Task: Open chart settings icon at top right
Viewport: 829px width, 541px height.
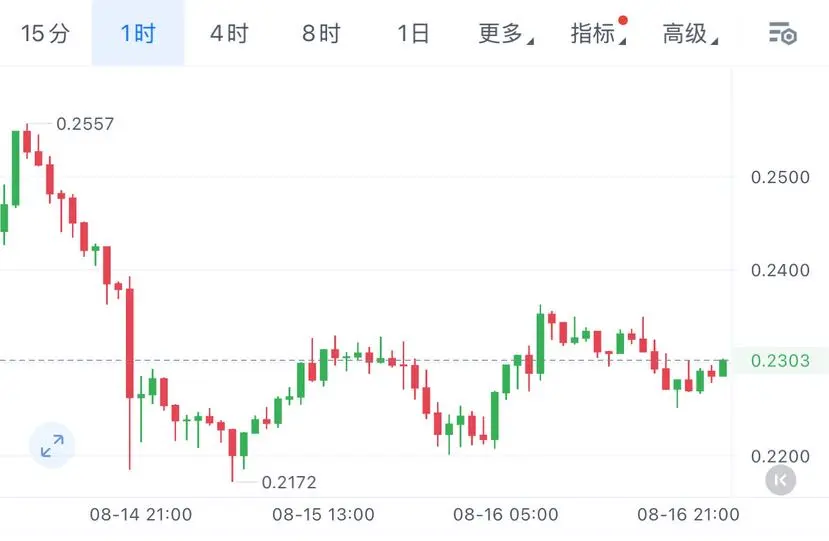Action: click(782, 34)
